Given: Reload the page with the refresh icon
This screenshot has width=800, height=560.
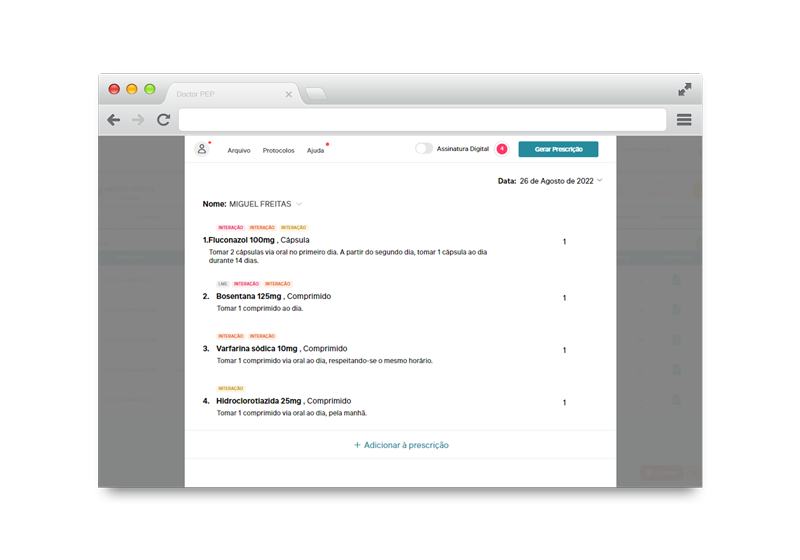Looking at the screenshot, I should pos(163,120).
